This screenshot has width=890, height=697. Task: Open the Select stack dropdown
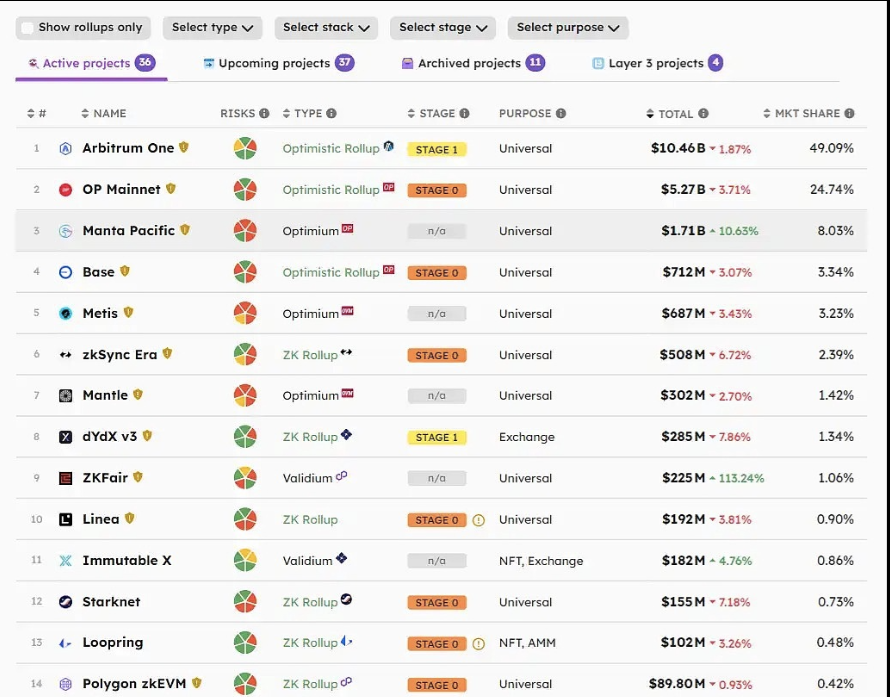(x=326, y=28)
